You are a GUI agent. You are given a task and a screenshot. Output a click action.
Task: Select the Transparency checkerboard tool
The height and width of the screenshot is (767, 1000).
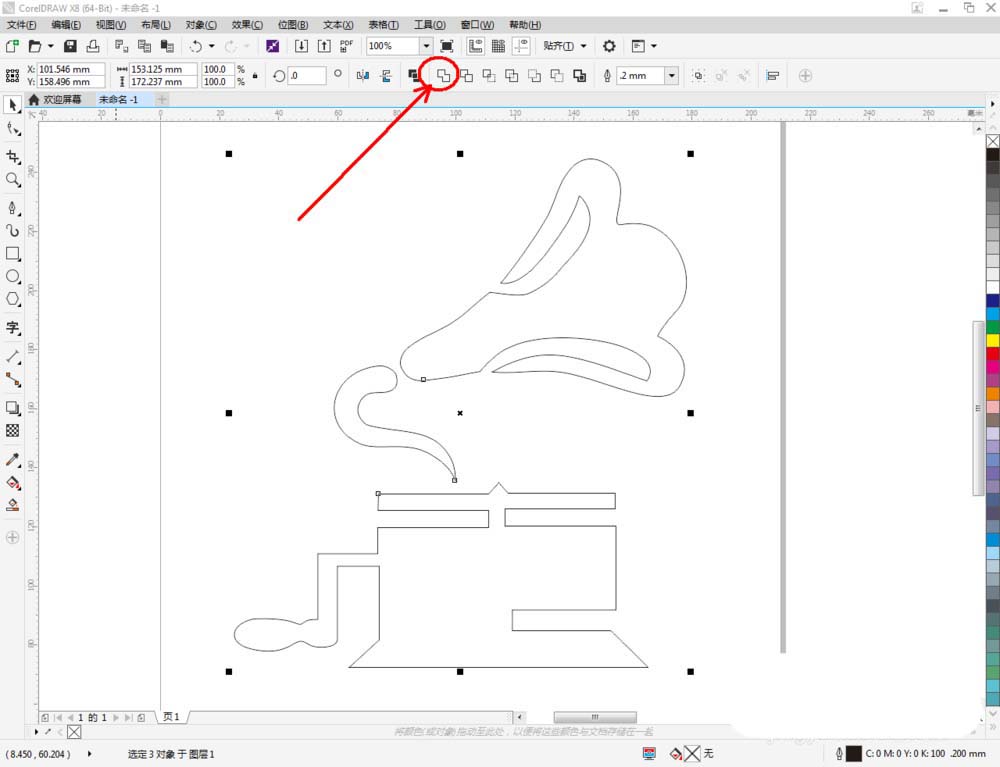12,430
